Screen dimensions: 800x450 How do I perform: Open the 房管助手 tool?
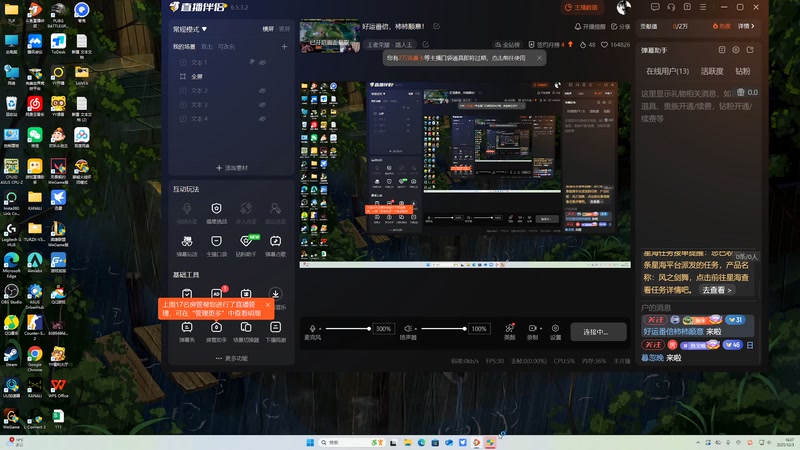tap(216, 332)
